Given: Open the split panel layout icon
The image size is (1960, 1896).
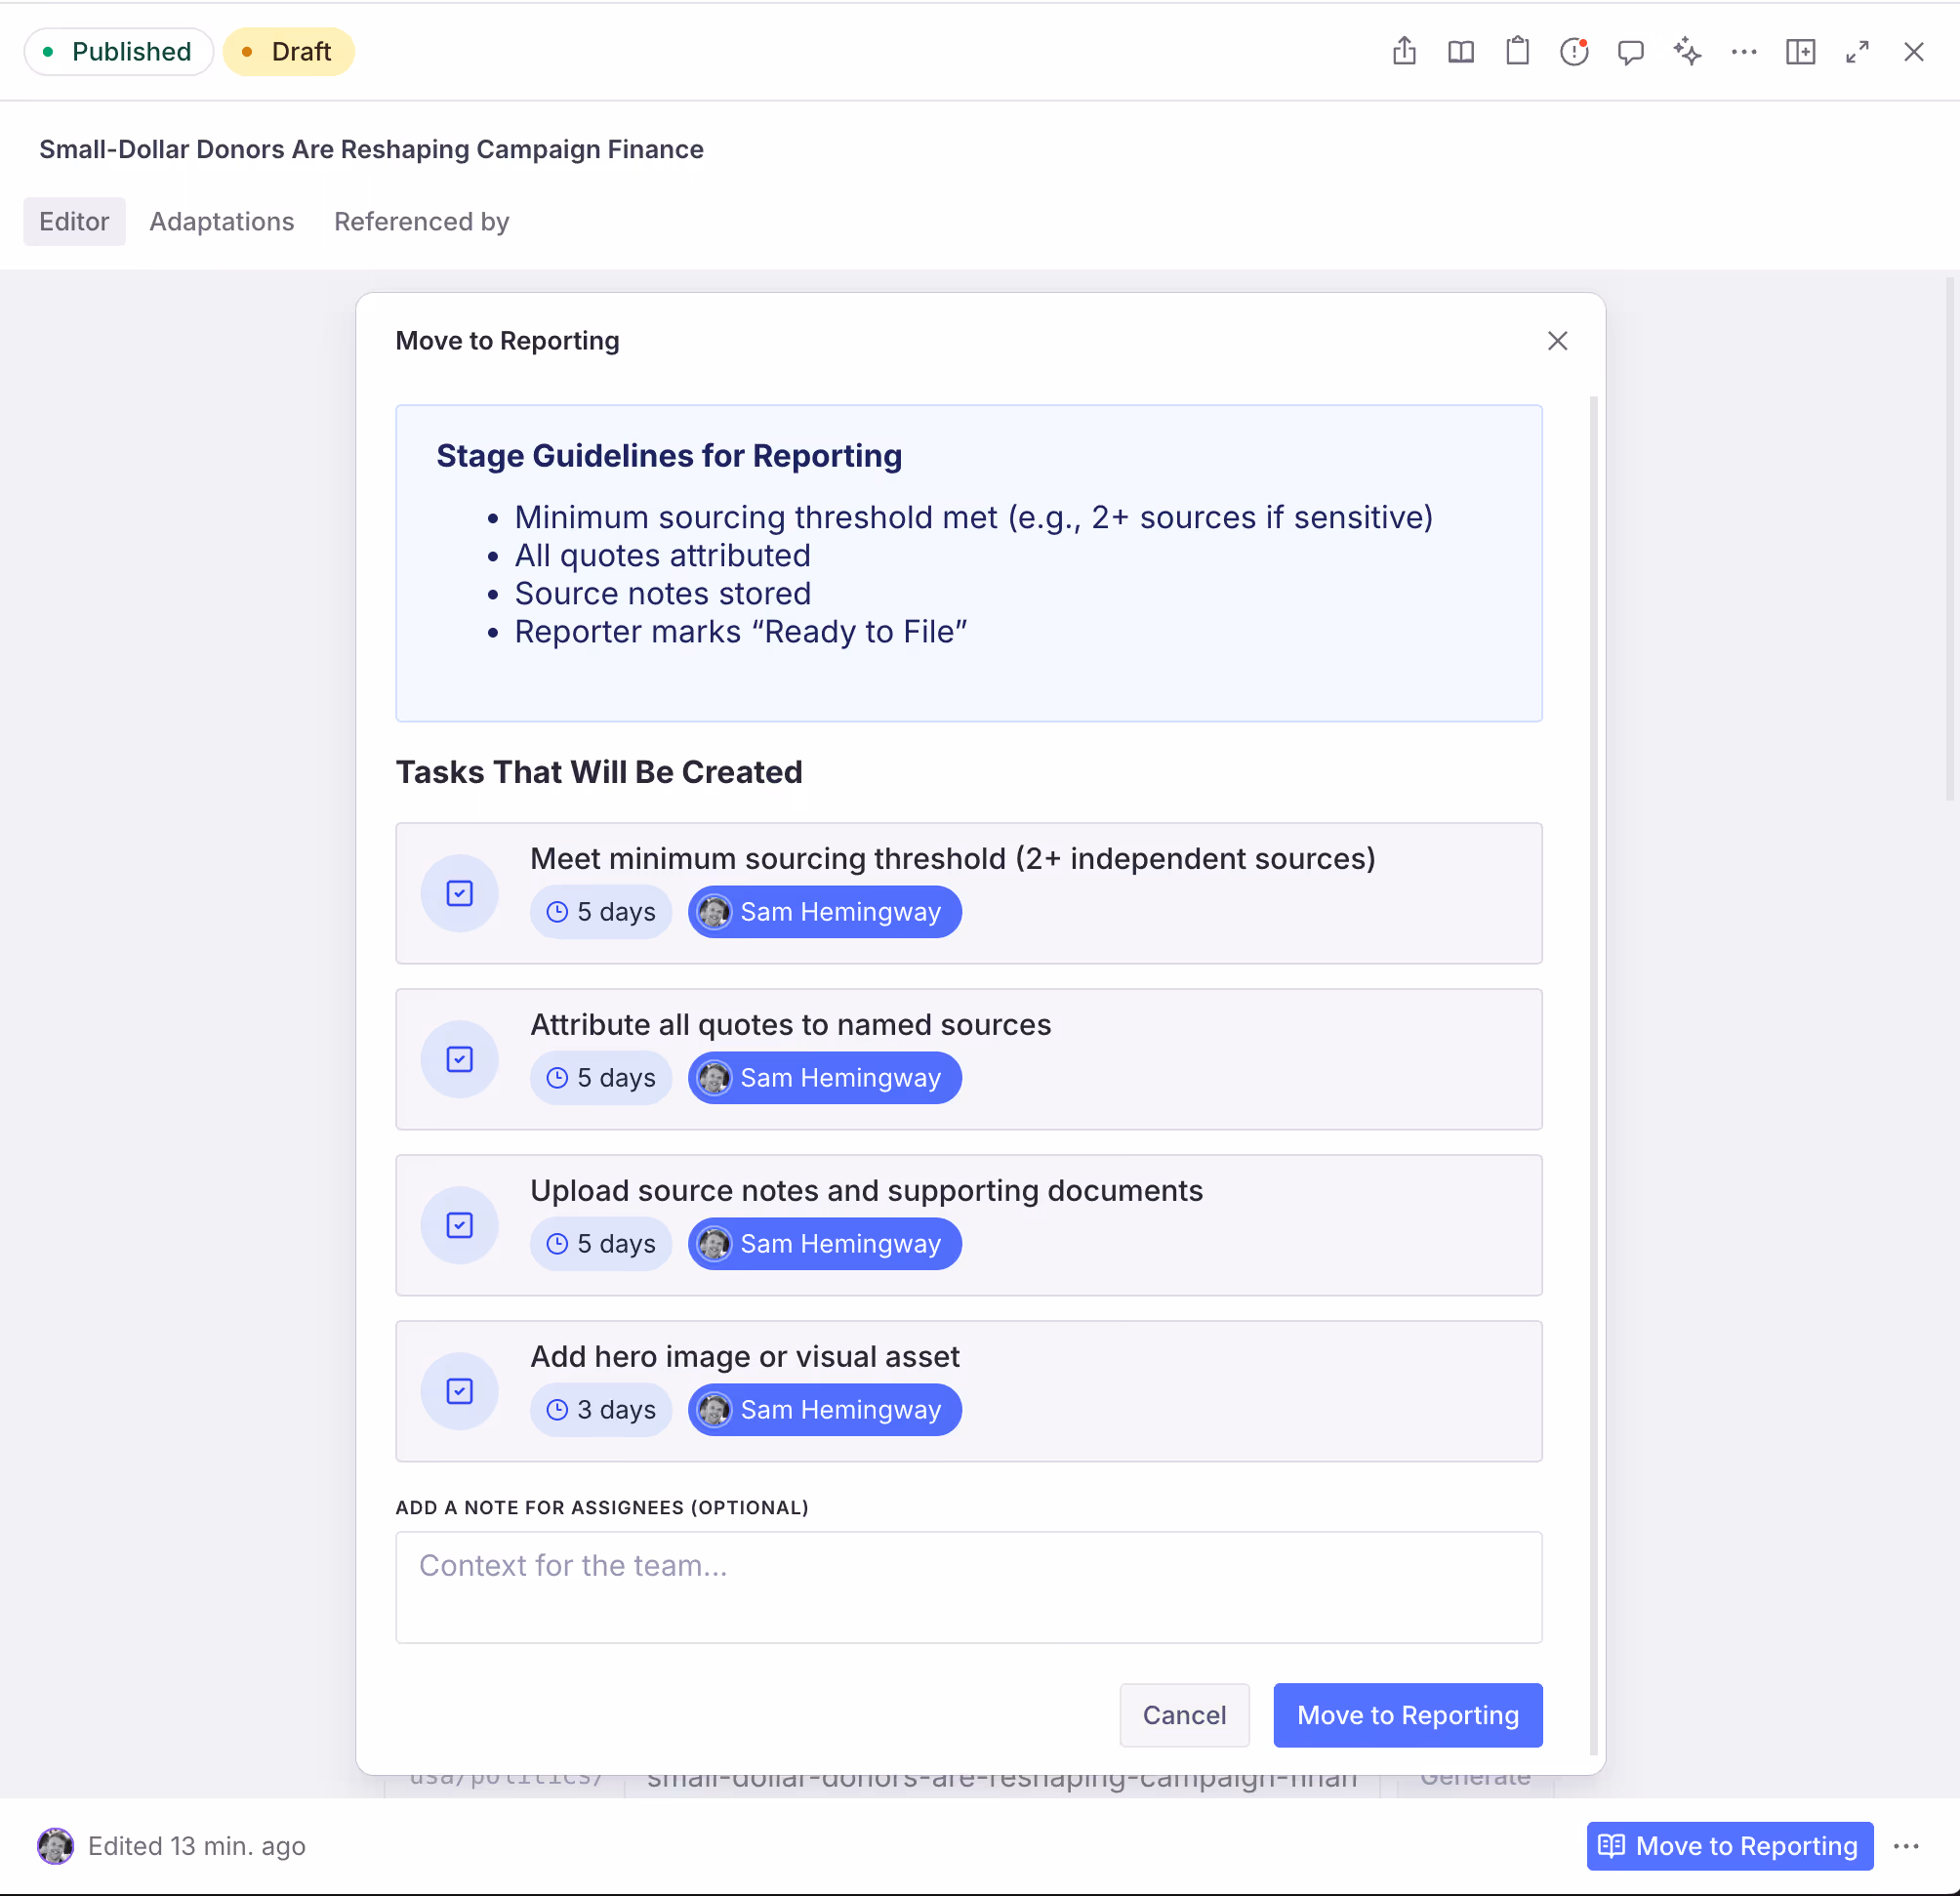Looking at the screenshot, I should (1800, 52).
